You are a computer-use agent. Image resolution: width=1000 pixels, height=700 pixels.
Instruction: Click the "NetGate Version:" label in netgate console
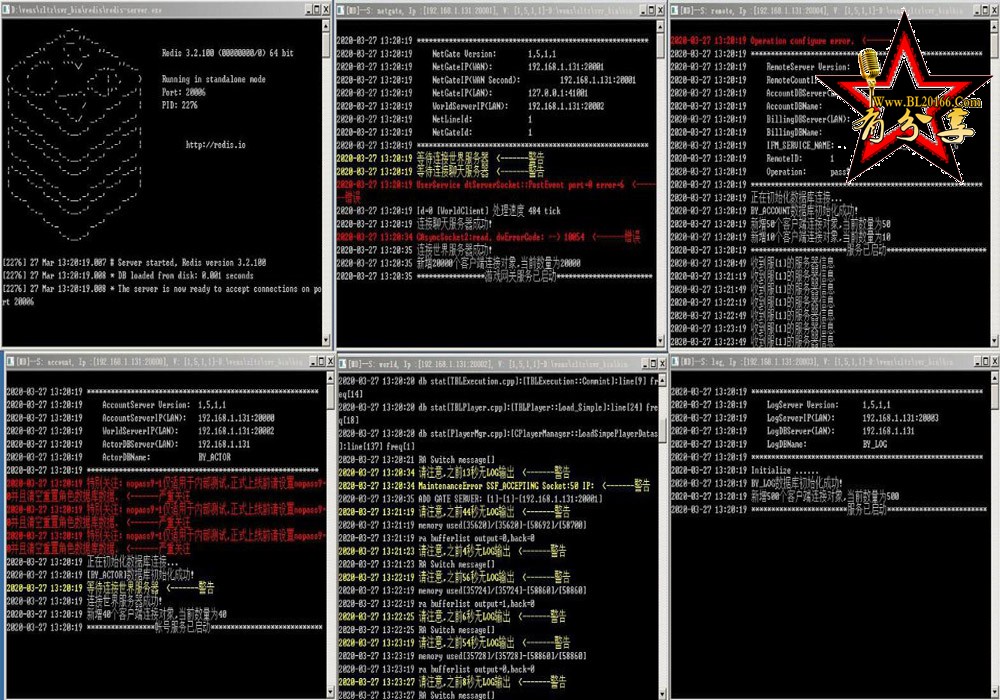(x=464, y=54)
